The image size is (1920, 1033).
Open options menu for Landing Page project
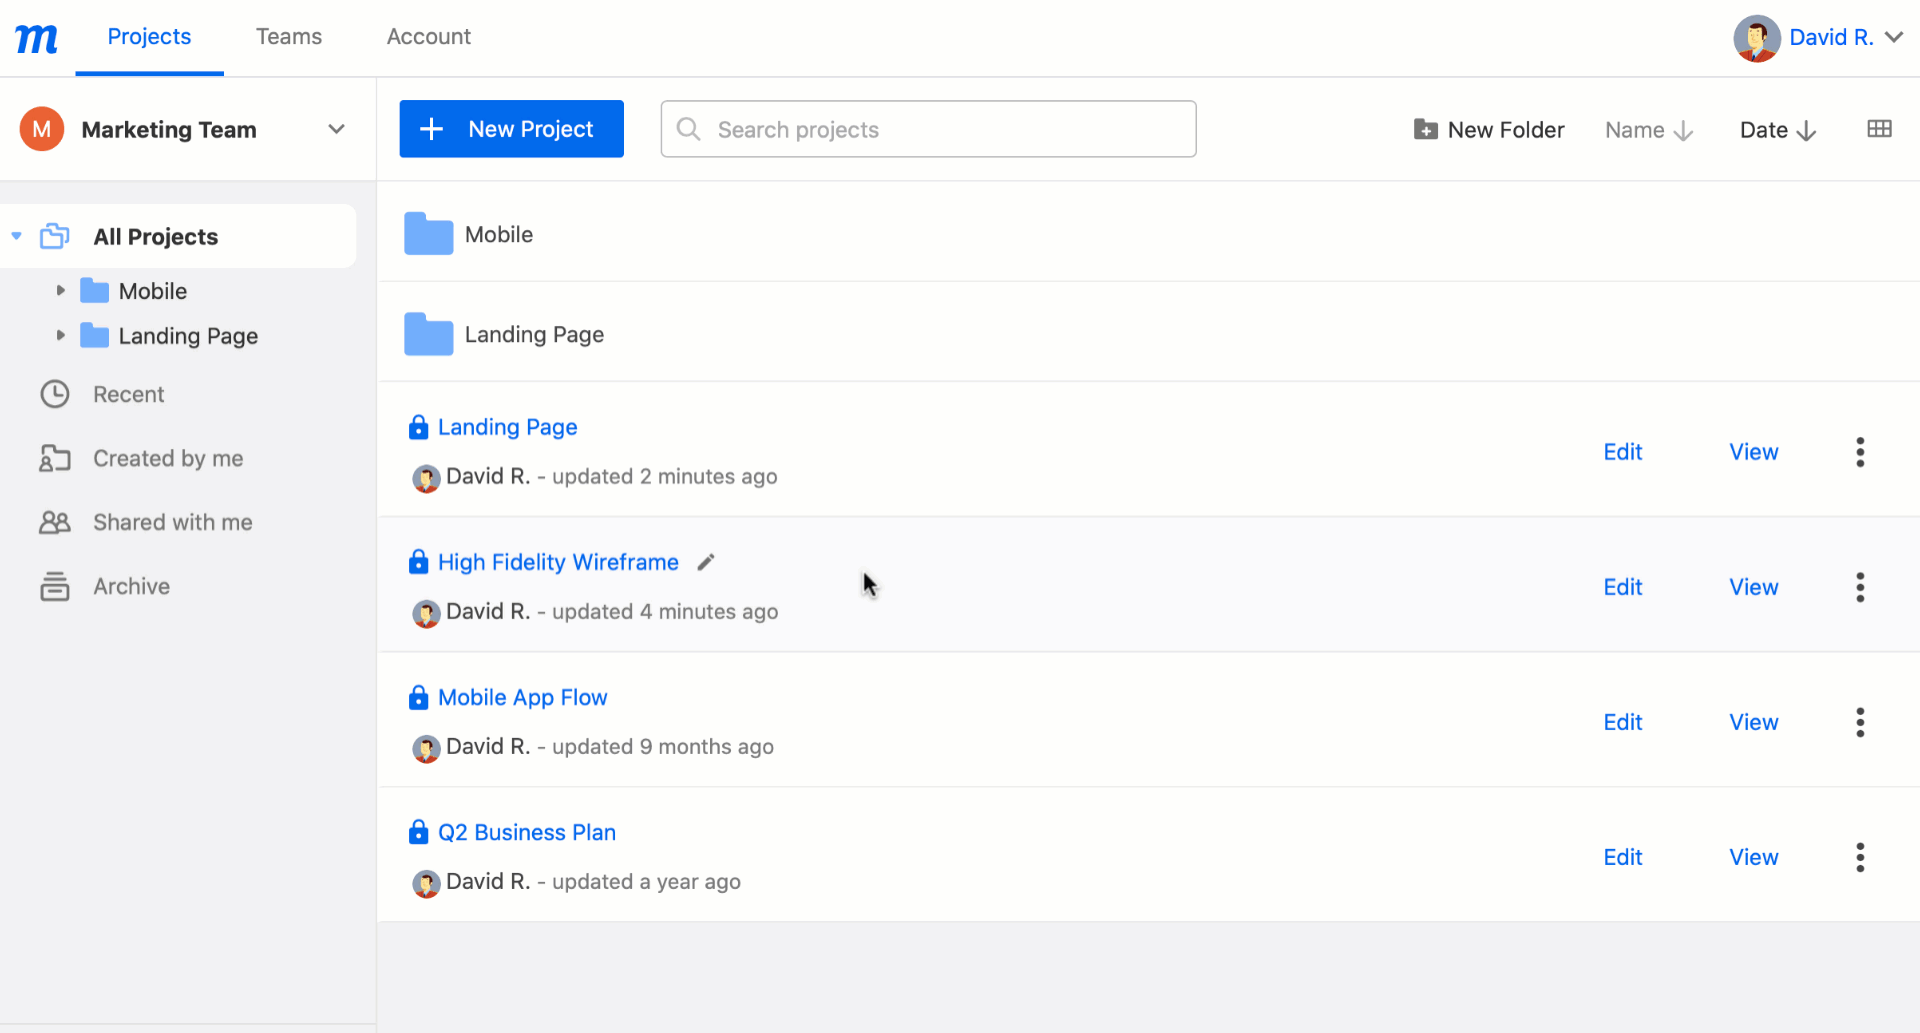[x=1860, y=452]
